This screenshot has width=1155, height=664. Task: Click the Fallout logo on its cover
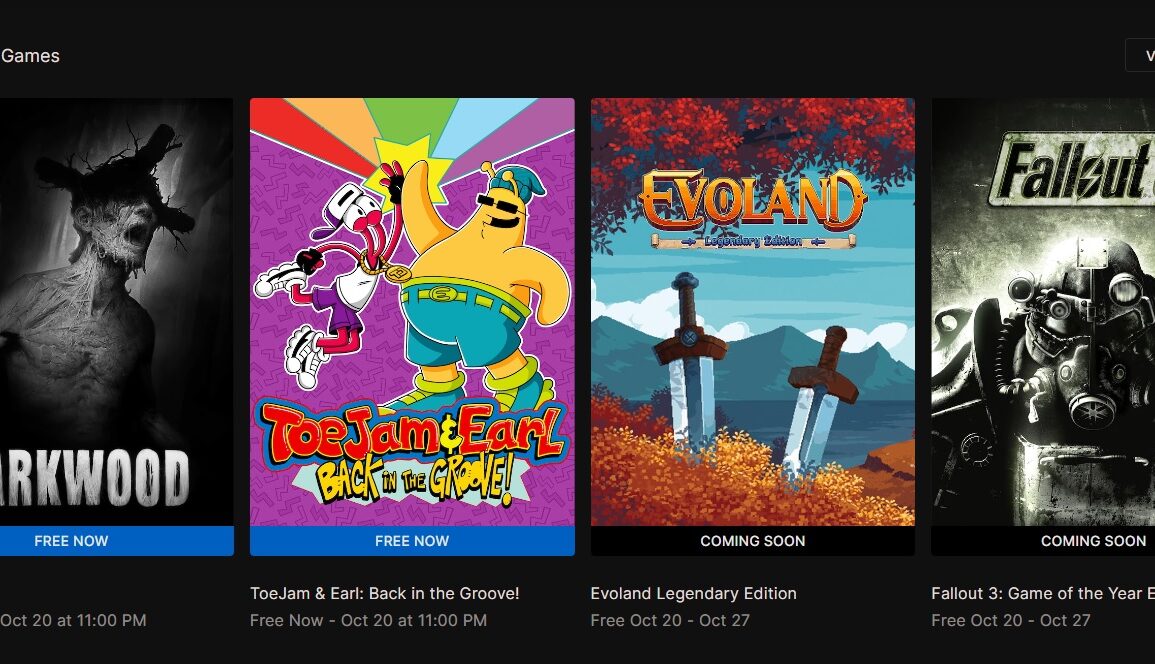[1072, 171]
